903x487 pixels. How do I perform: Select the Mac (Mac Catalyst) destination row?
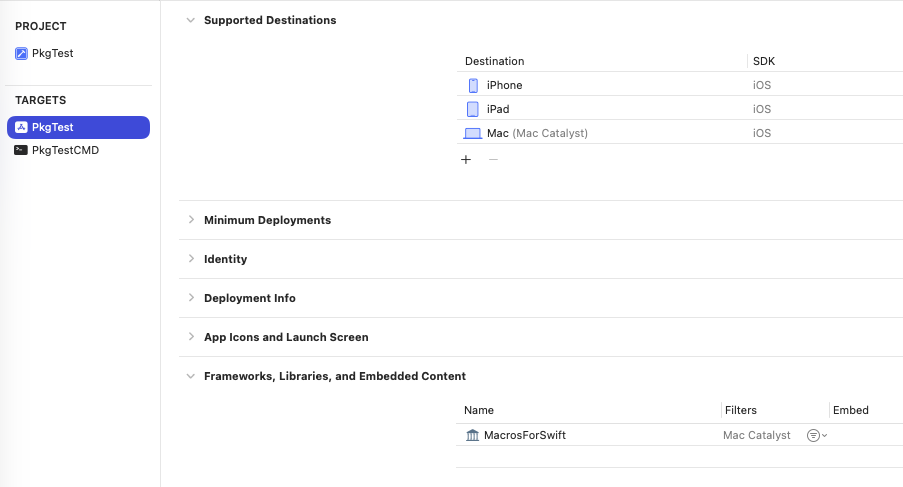(x=600, y=134)
